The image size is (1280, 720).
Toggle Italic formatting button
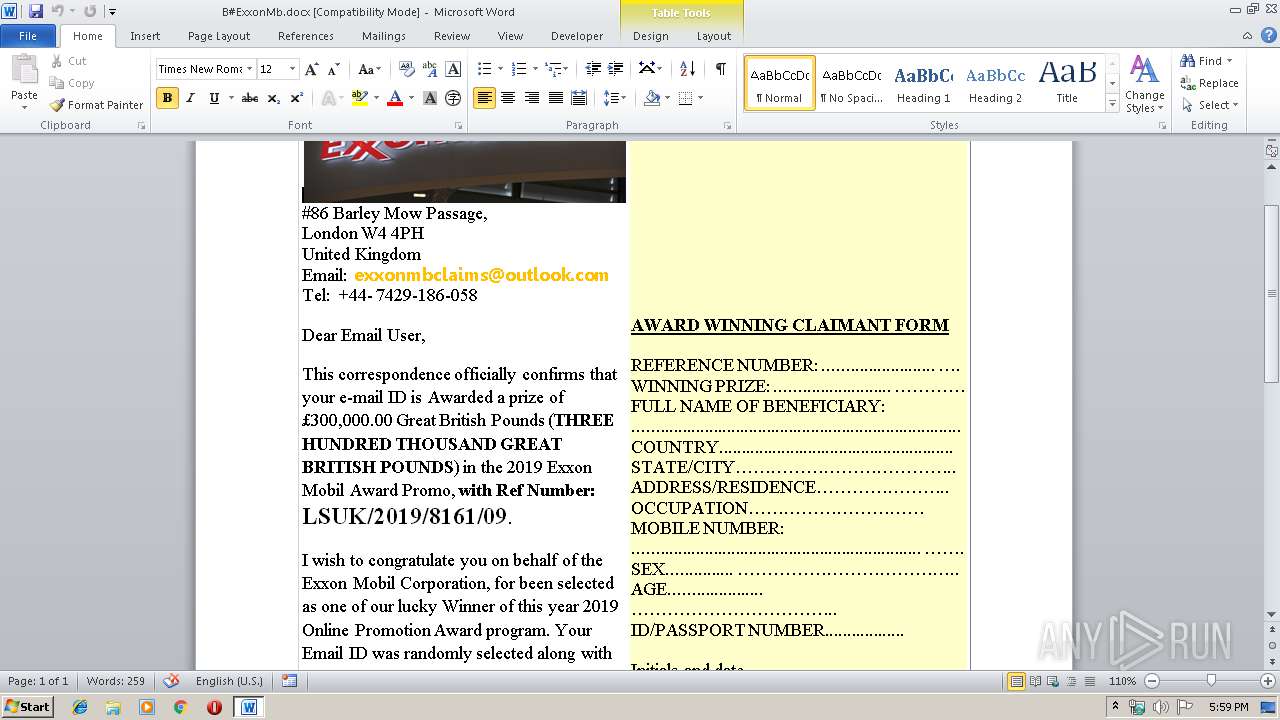190,98
